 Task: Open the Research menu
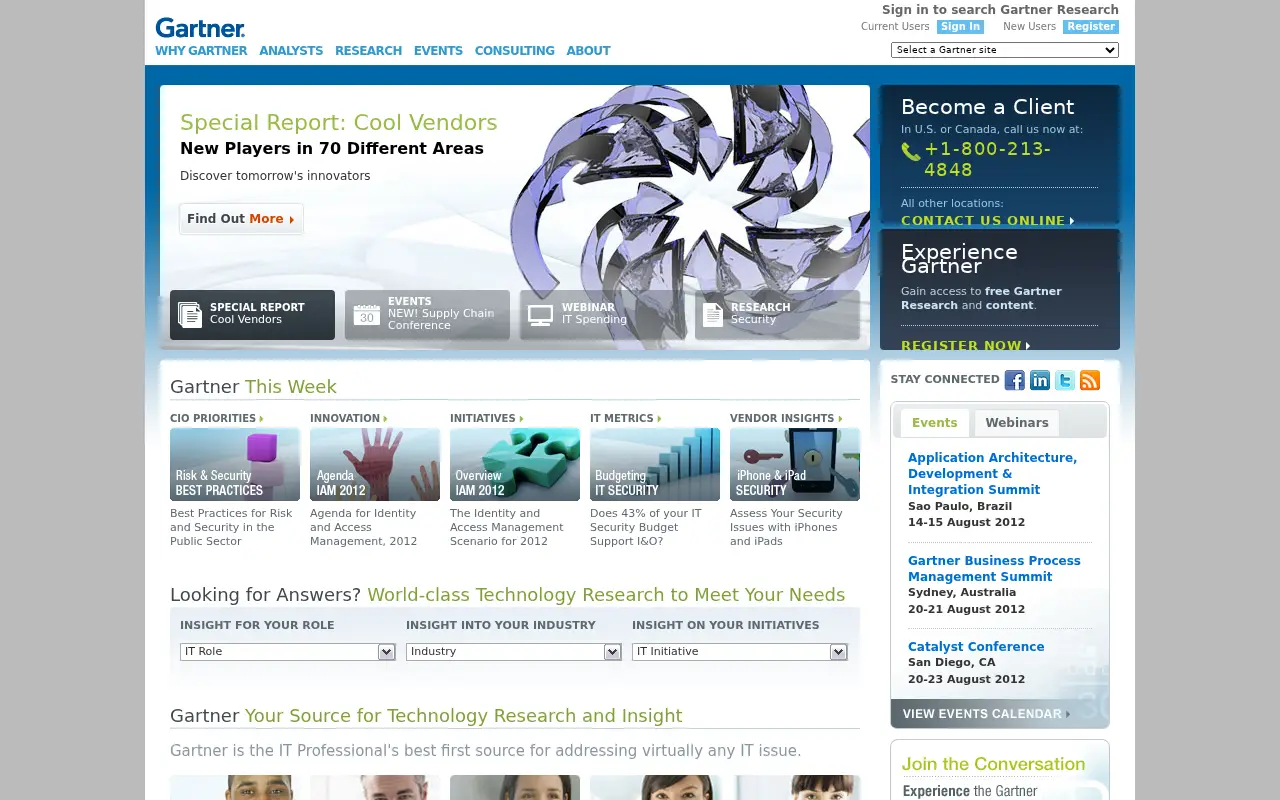coord(368,51)
